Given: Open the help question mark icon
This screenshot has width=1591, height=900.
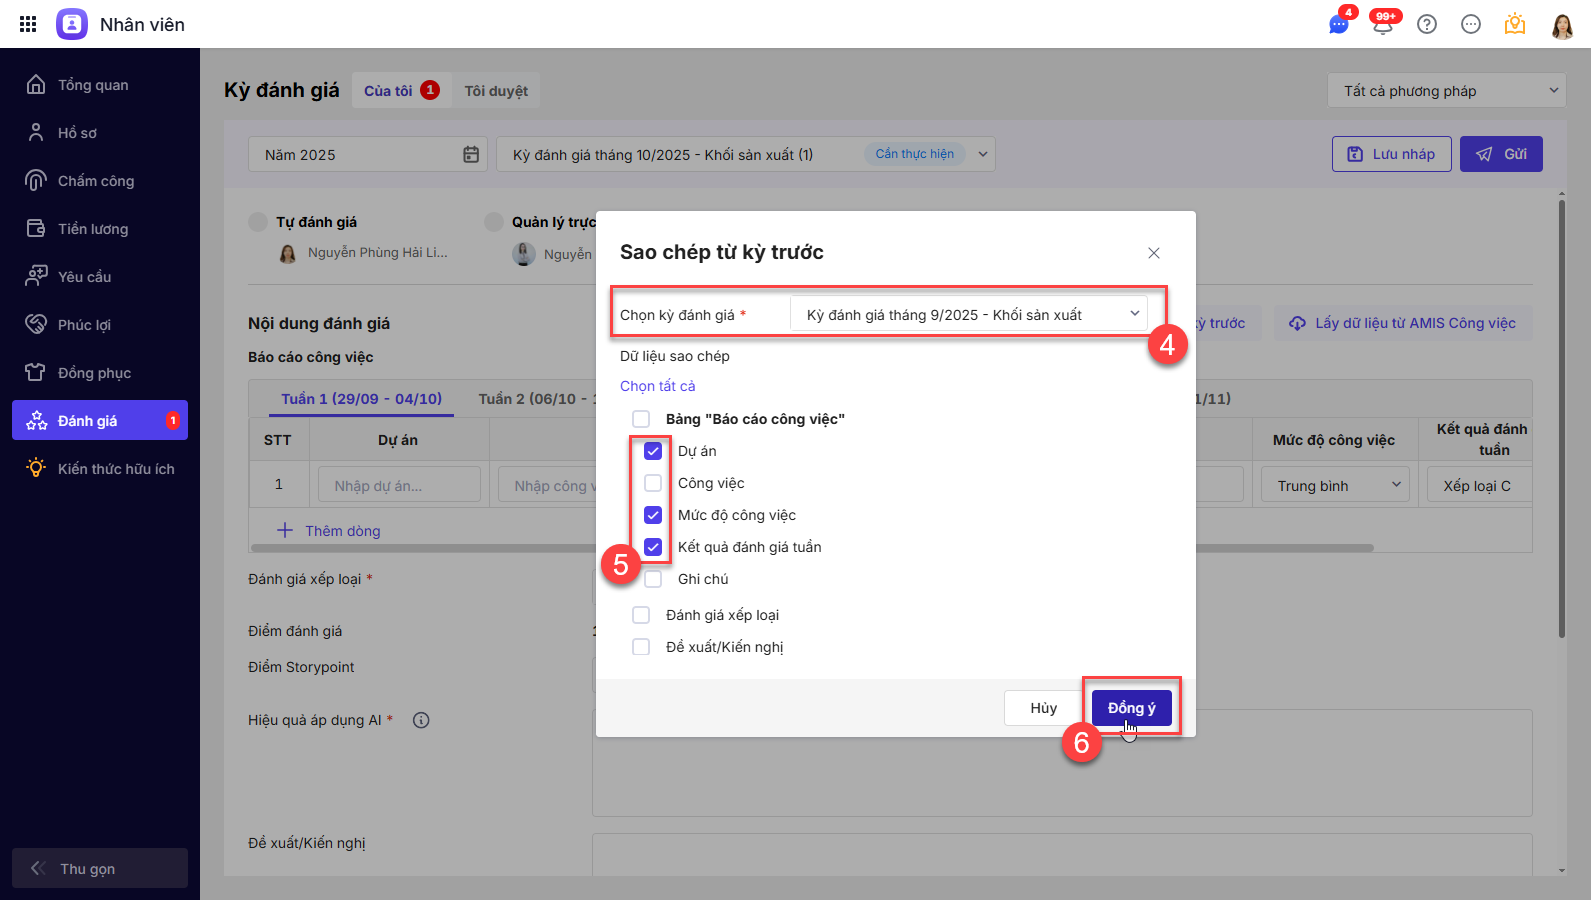Looking at the screenshot, I should click(1427, 24).
